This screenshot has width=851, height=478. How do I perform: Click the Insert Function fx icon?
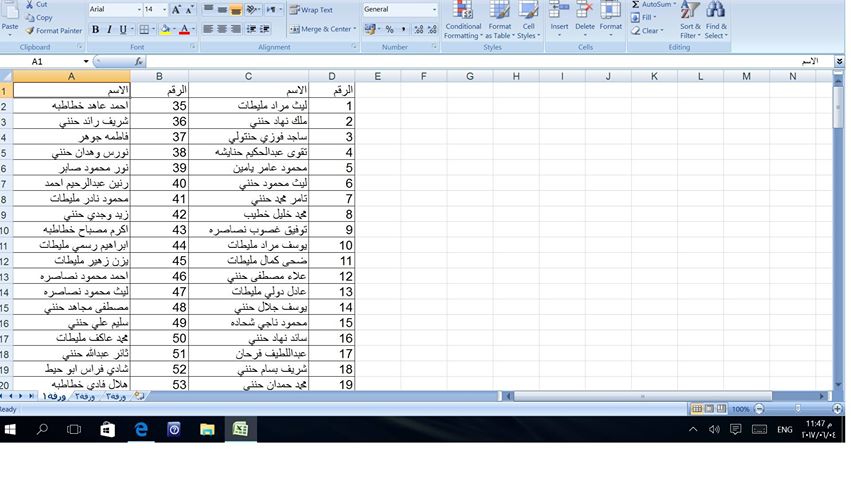tap(139, 62)
